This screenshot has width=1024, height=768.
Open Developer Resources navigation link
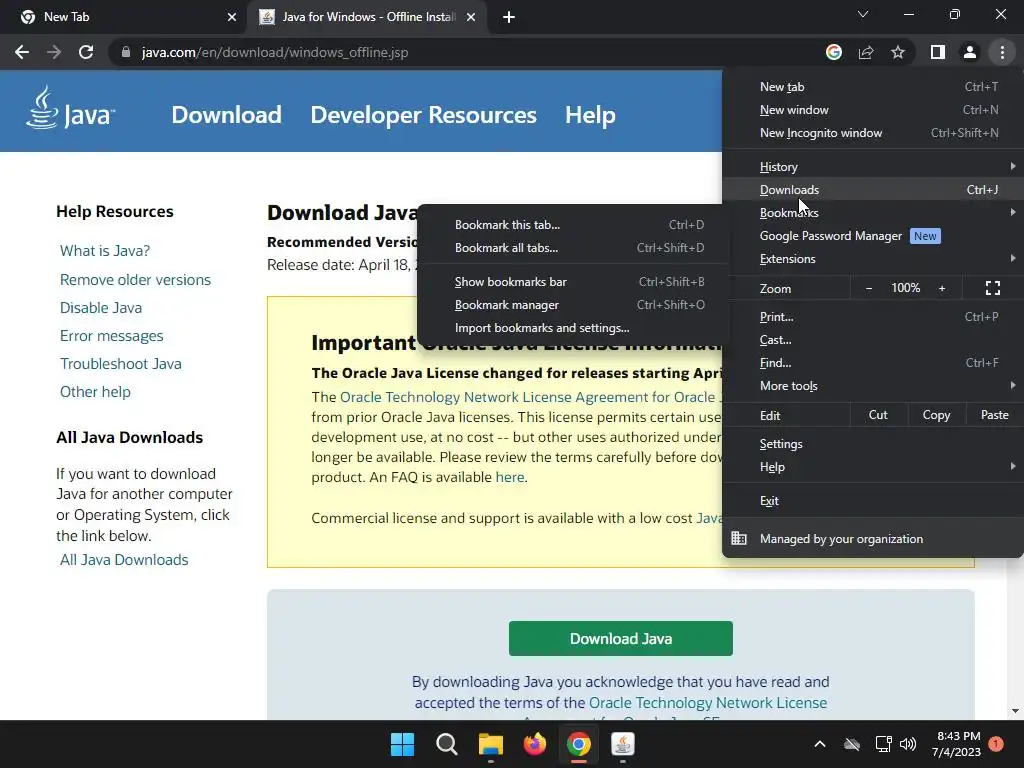tap(423, 115)
